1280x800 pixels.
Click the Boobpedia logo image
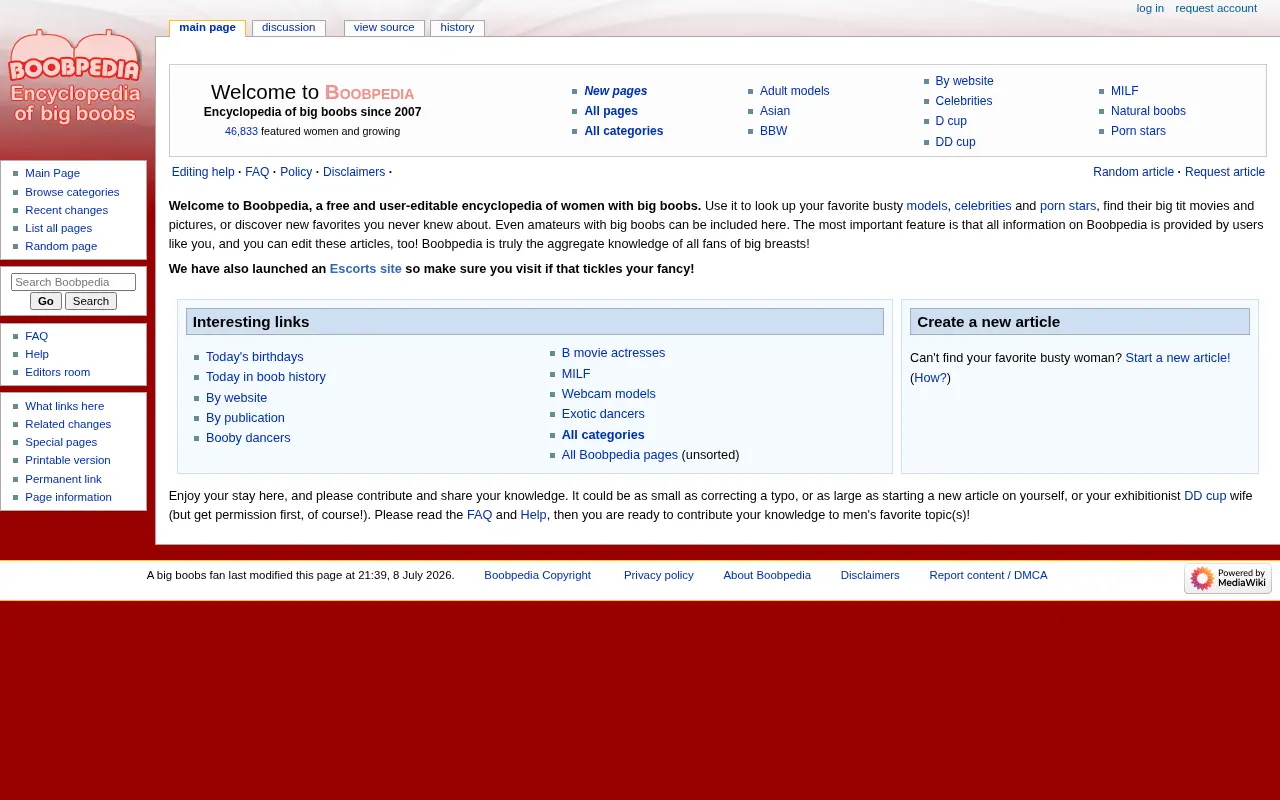[x=75, y=78]
